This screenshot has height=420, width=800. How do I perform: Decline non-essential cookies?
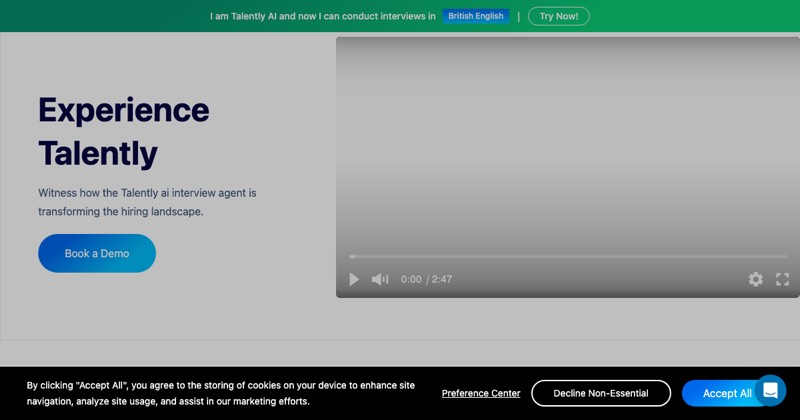[601, 393]
